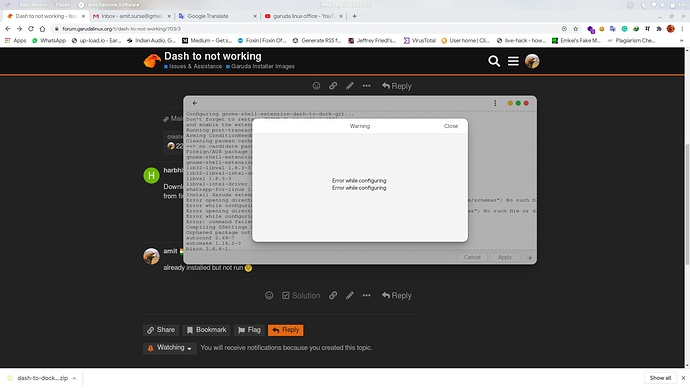Open user avatar menu in forum header
The height and width of the screenshot is (388, 690).
pos(532,61)
